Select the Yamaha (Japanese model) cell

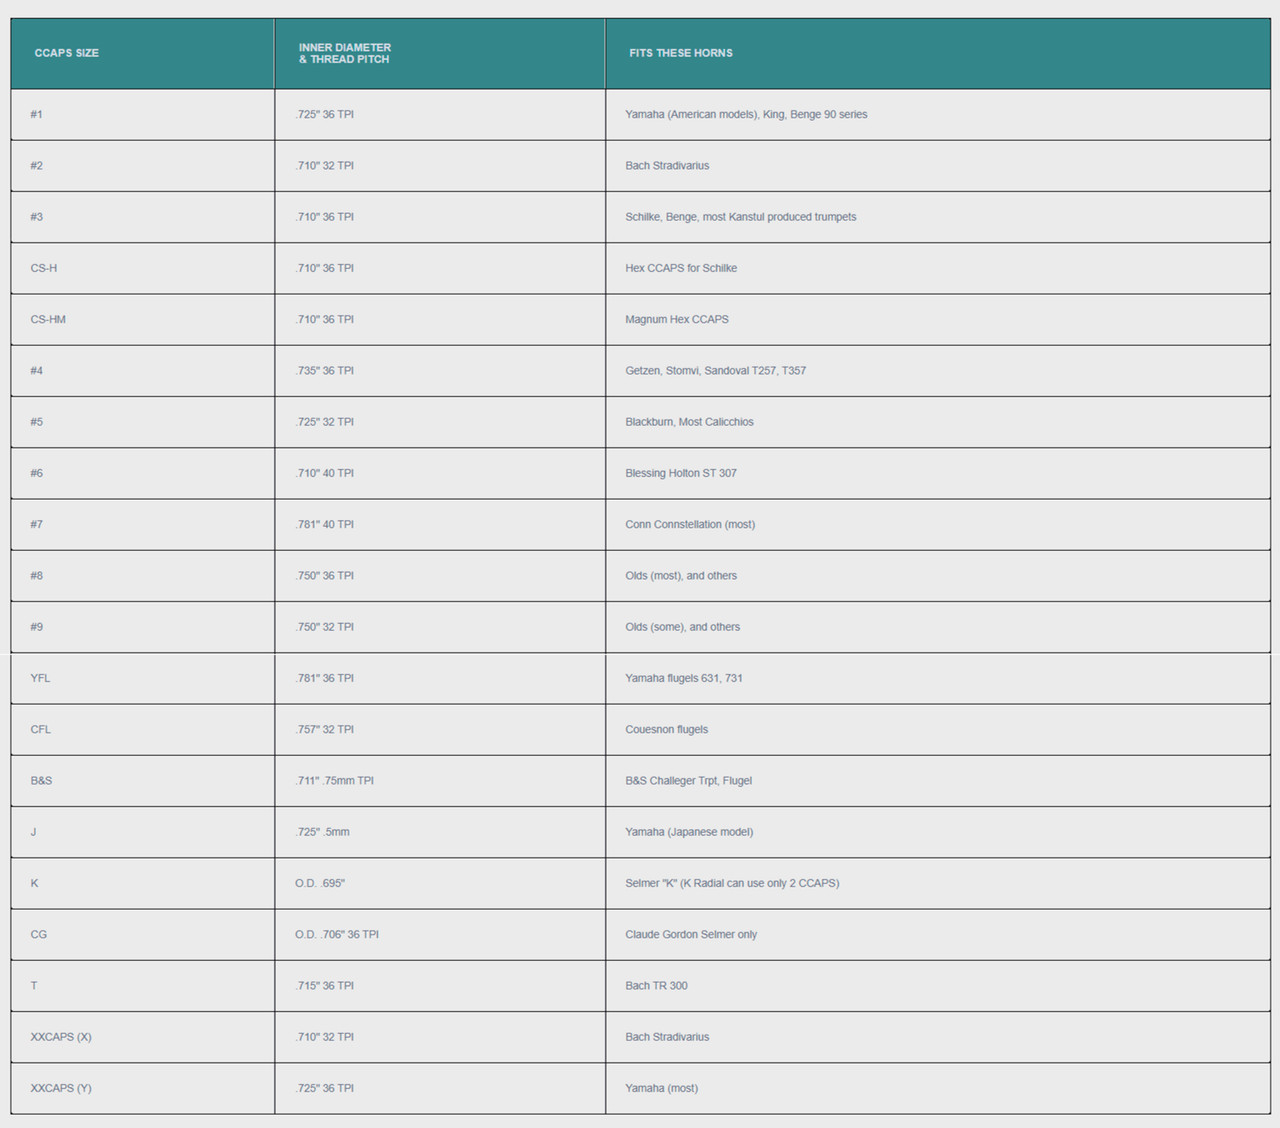938,832
